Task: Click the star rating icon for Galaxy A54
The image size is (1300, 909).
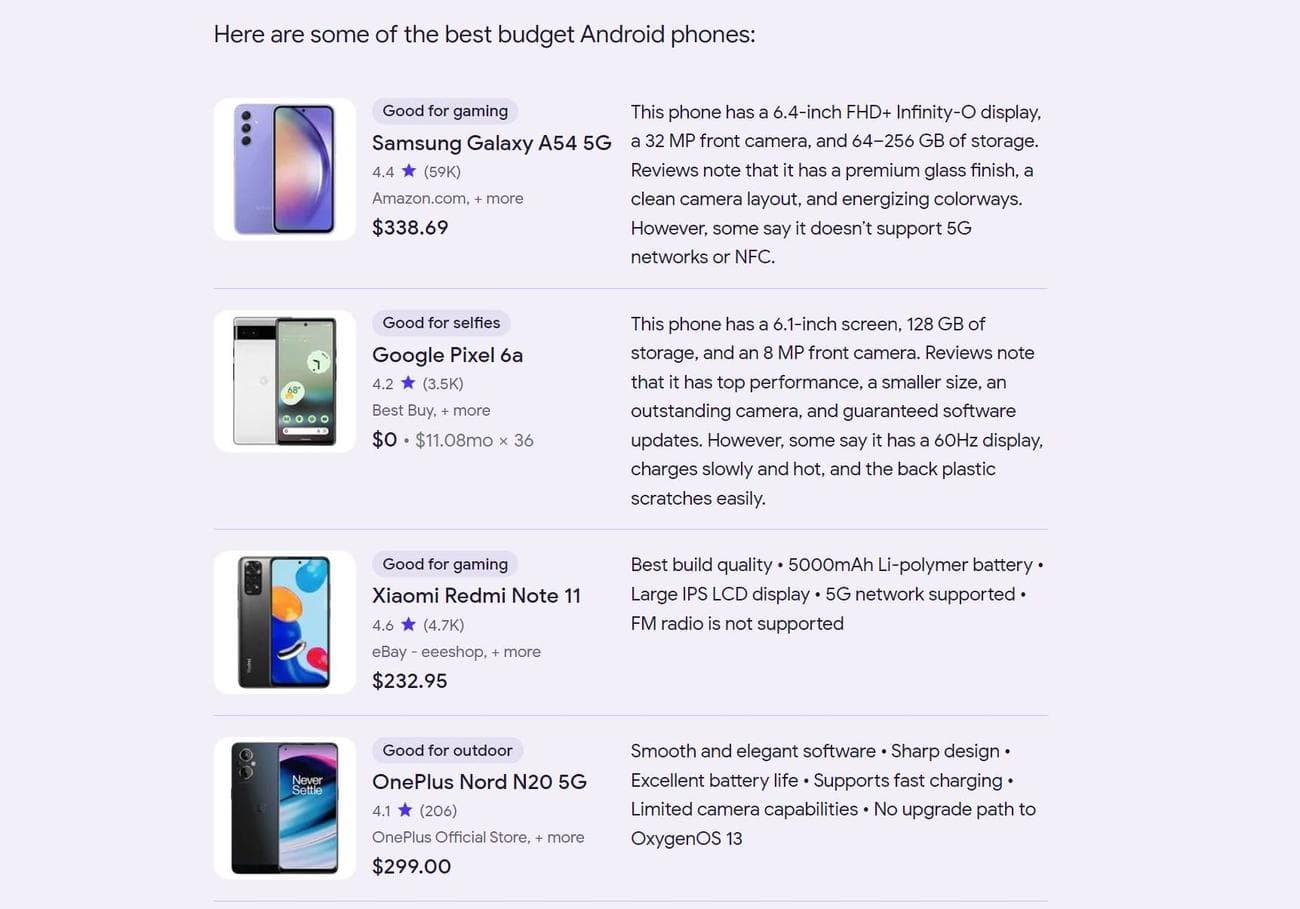Action: pos(409,171)
